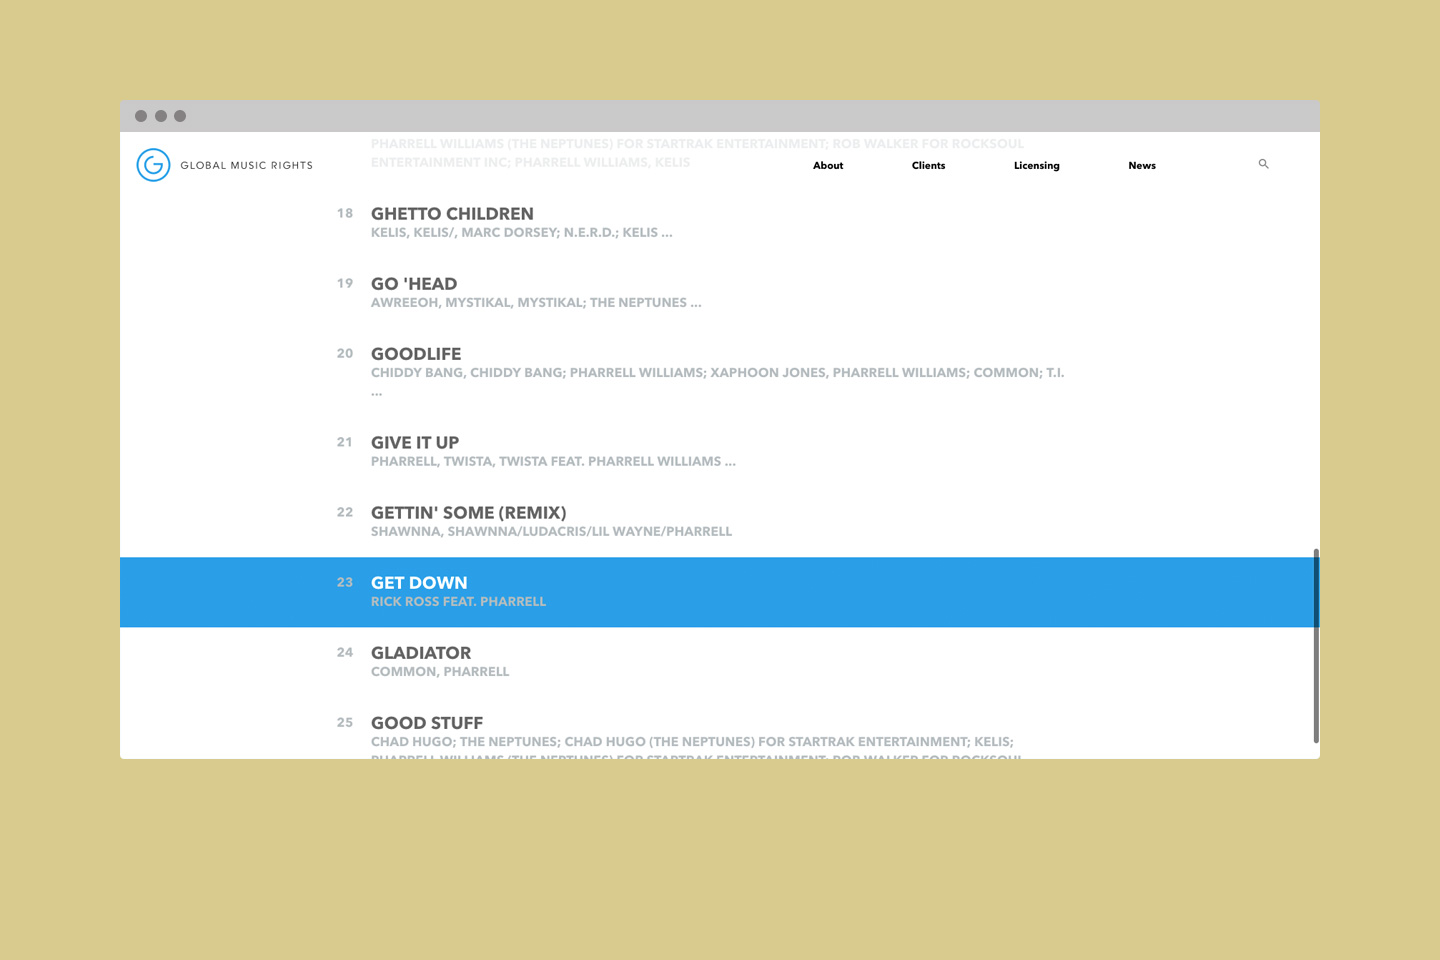Click the Global Music Rights wordmark text
This screenshot has width=1440, height=960.
pos(246,166)
